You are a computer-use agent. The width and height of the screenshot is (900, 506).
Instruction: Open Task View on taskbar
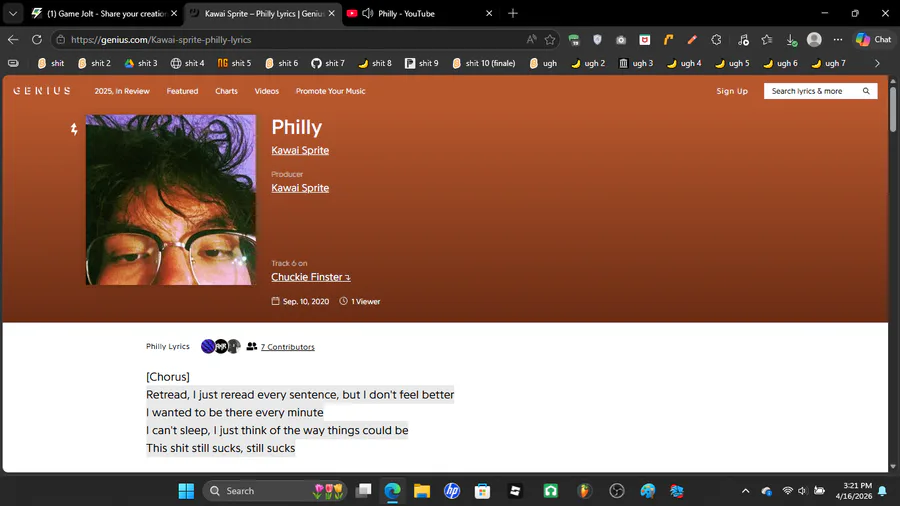coord(363,491)
